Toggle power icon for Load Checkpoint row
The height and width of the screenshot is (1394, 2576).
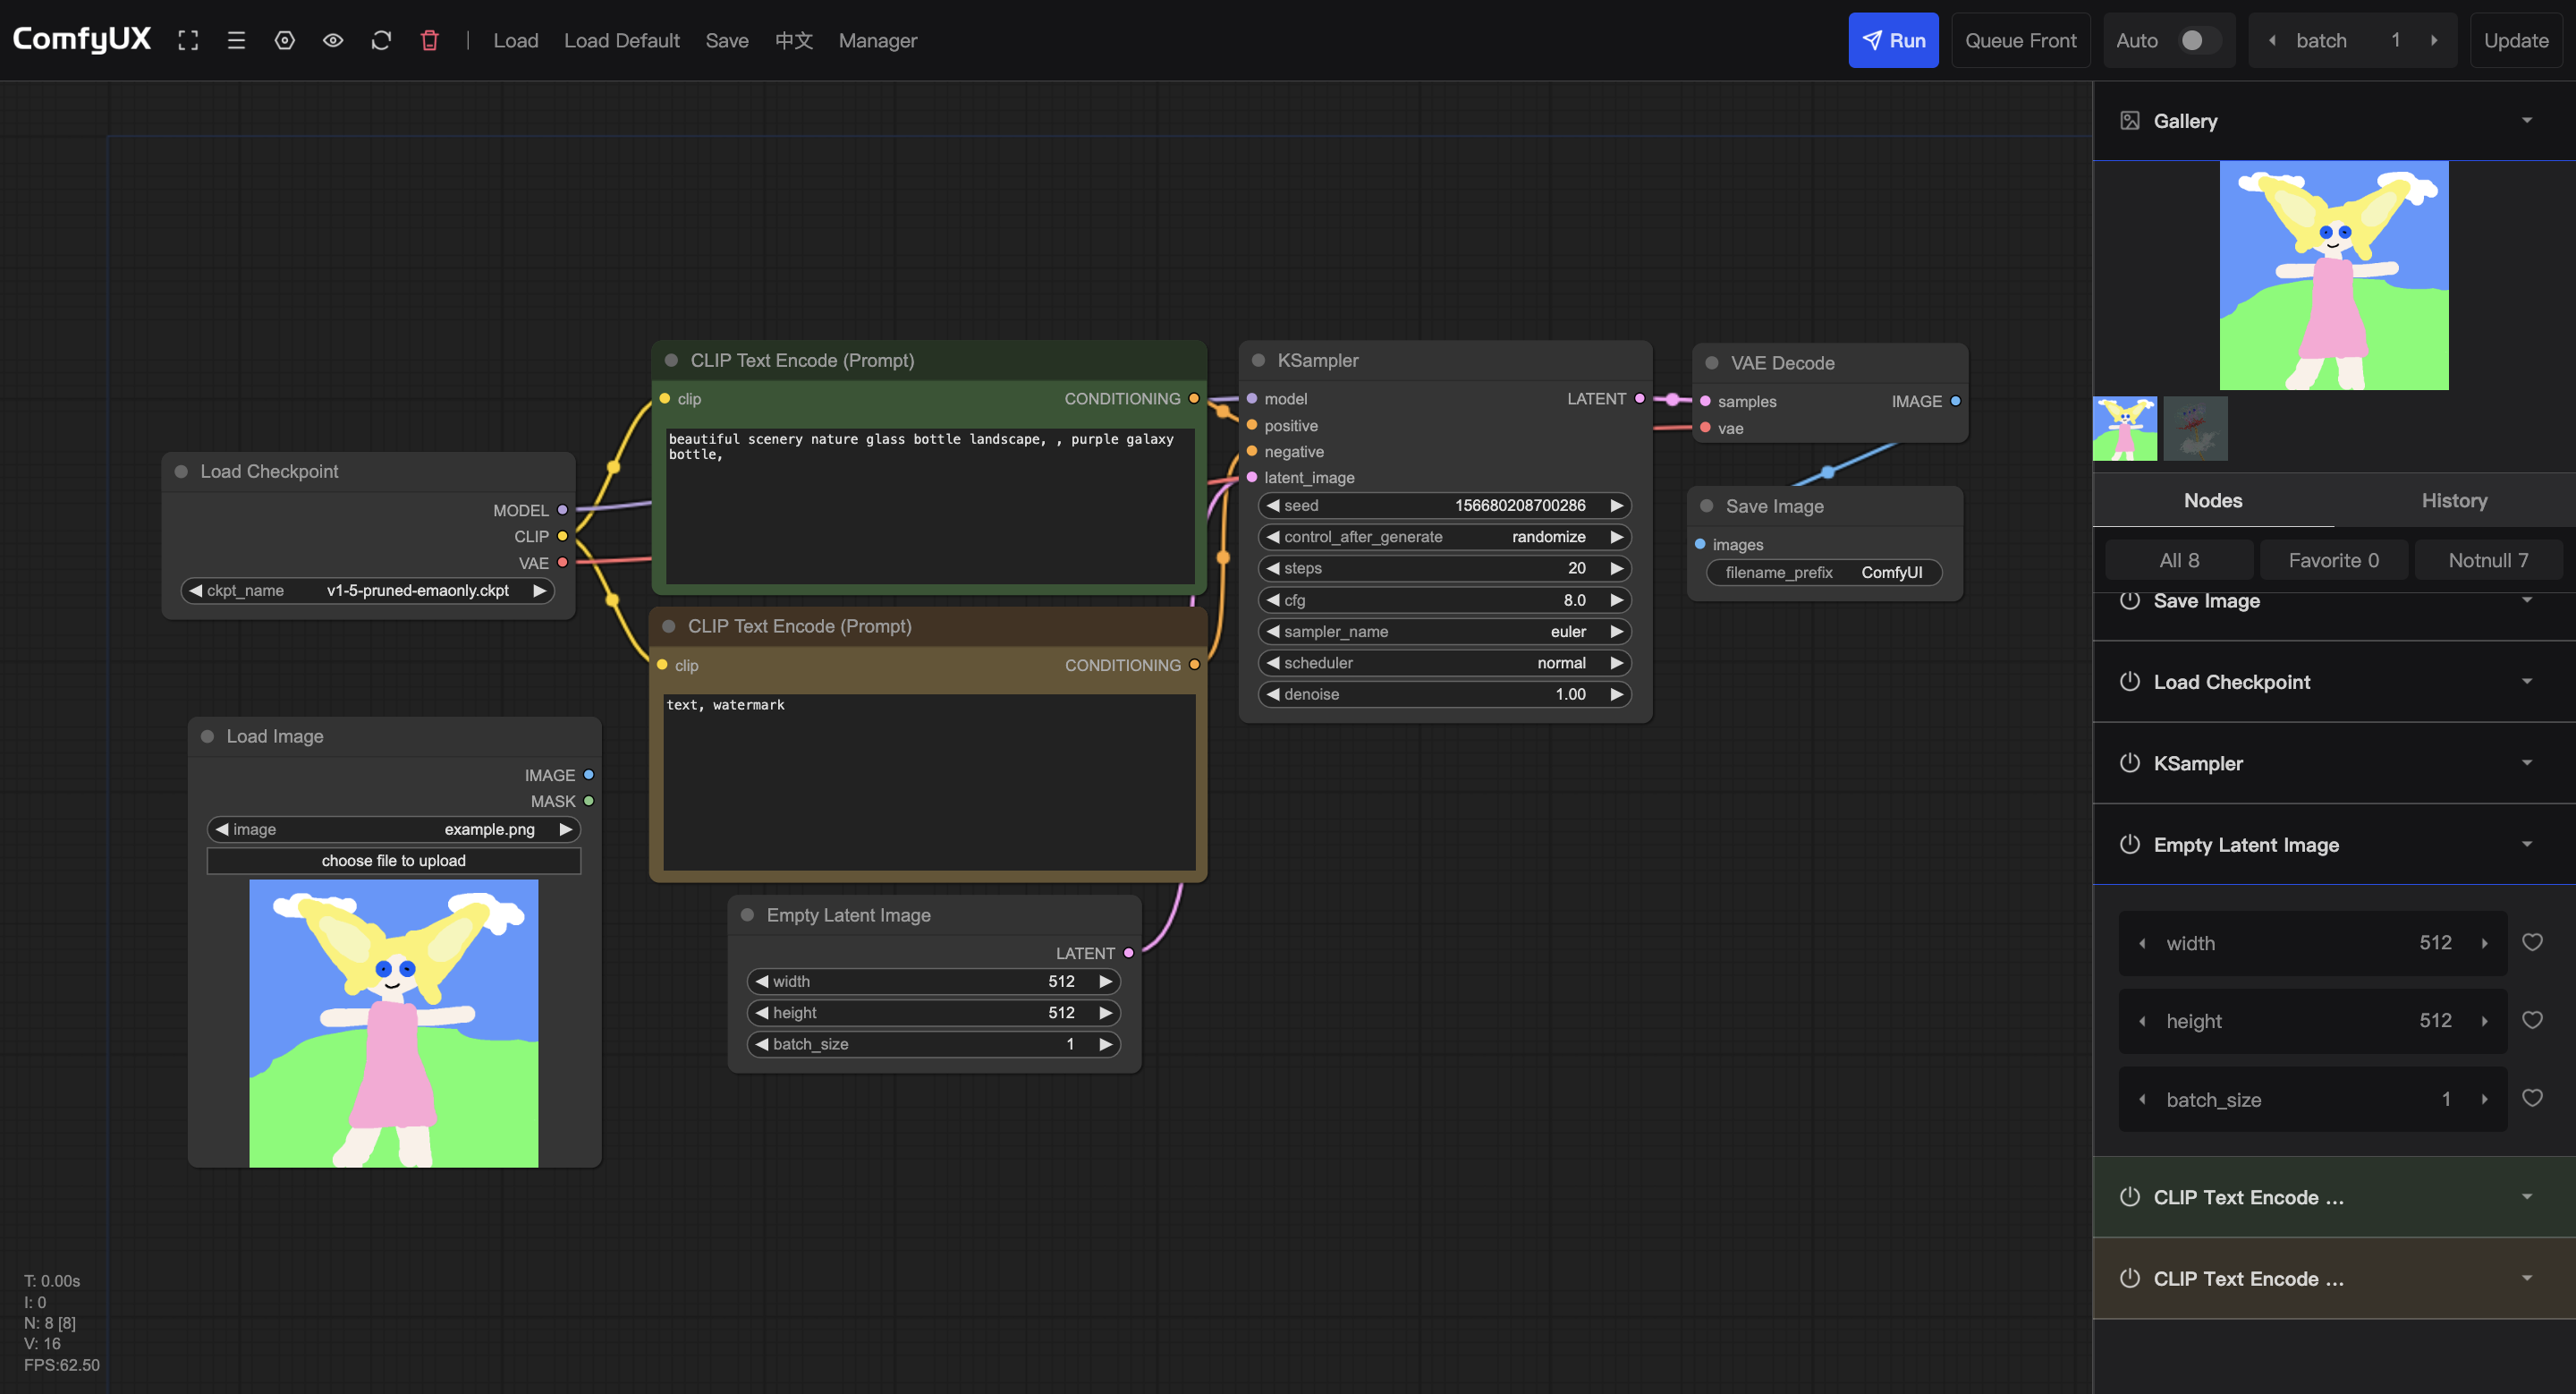[2129, 682]
